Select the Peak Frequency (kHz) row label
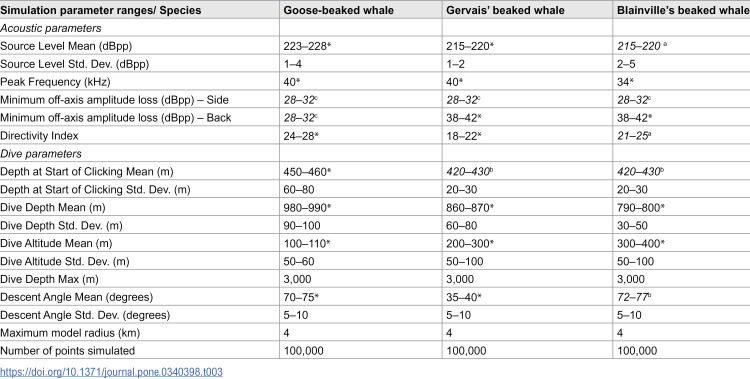Screen dimensions: 750x379 click(55, 82)
